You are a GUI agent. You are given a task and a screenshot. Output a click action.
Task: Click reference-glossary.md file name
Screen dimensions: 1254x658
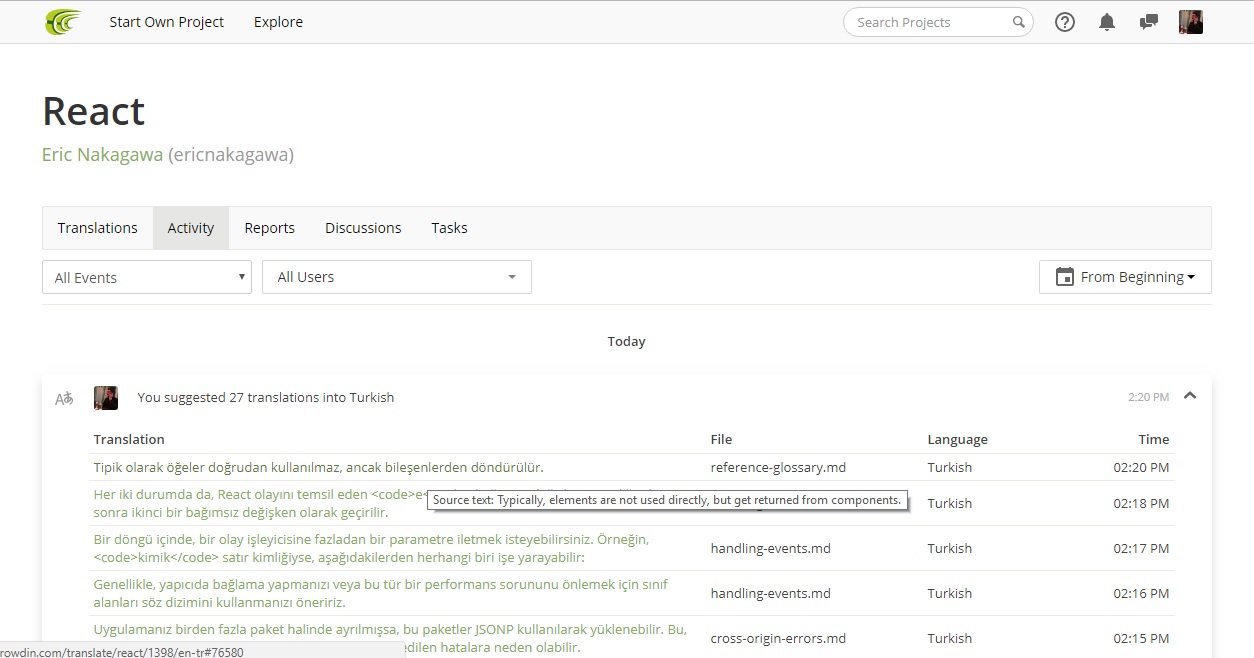point(779,467)
